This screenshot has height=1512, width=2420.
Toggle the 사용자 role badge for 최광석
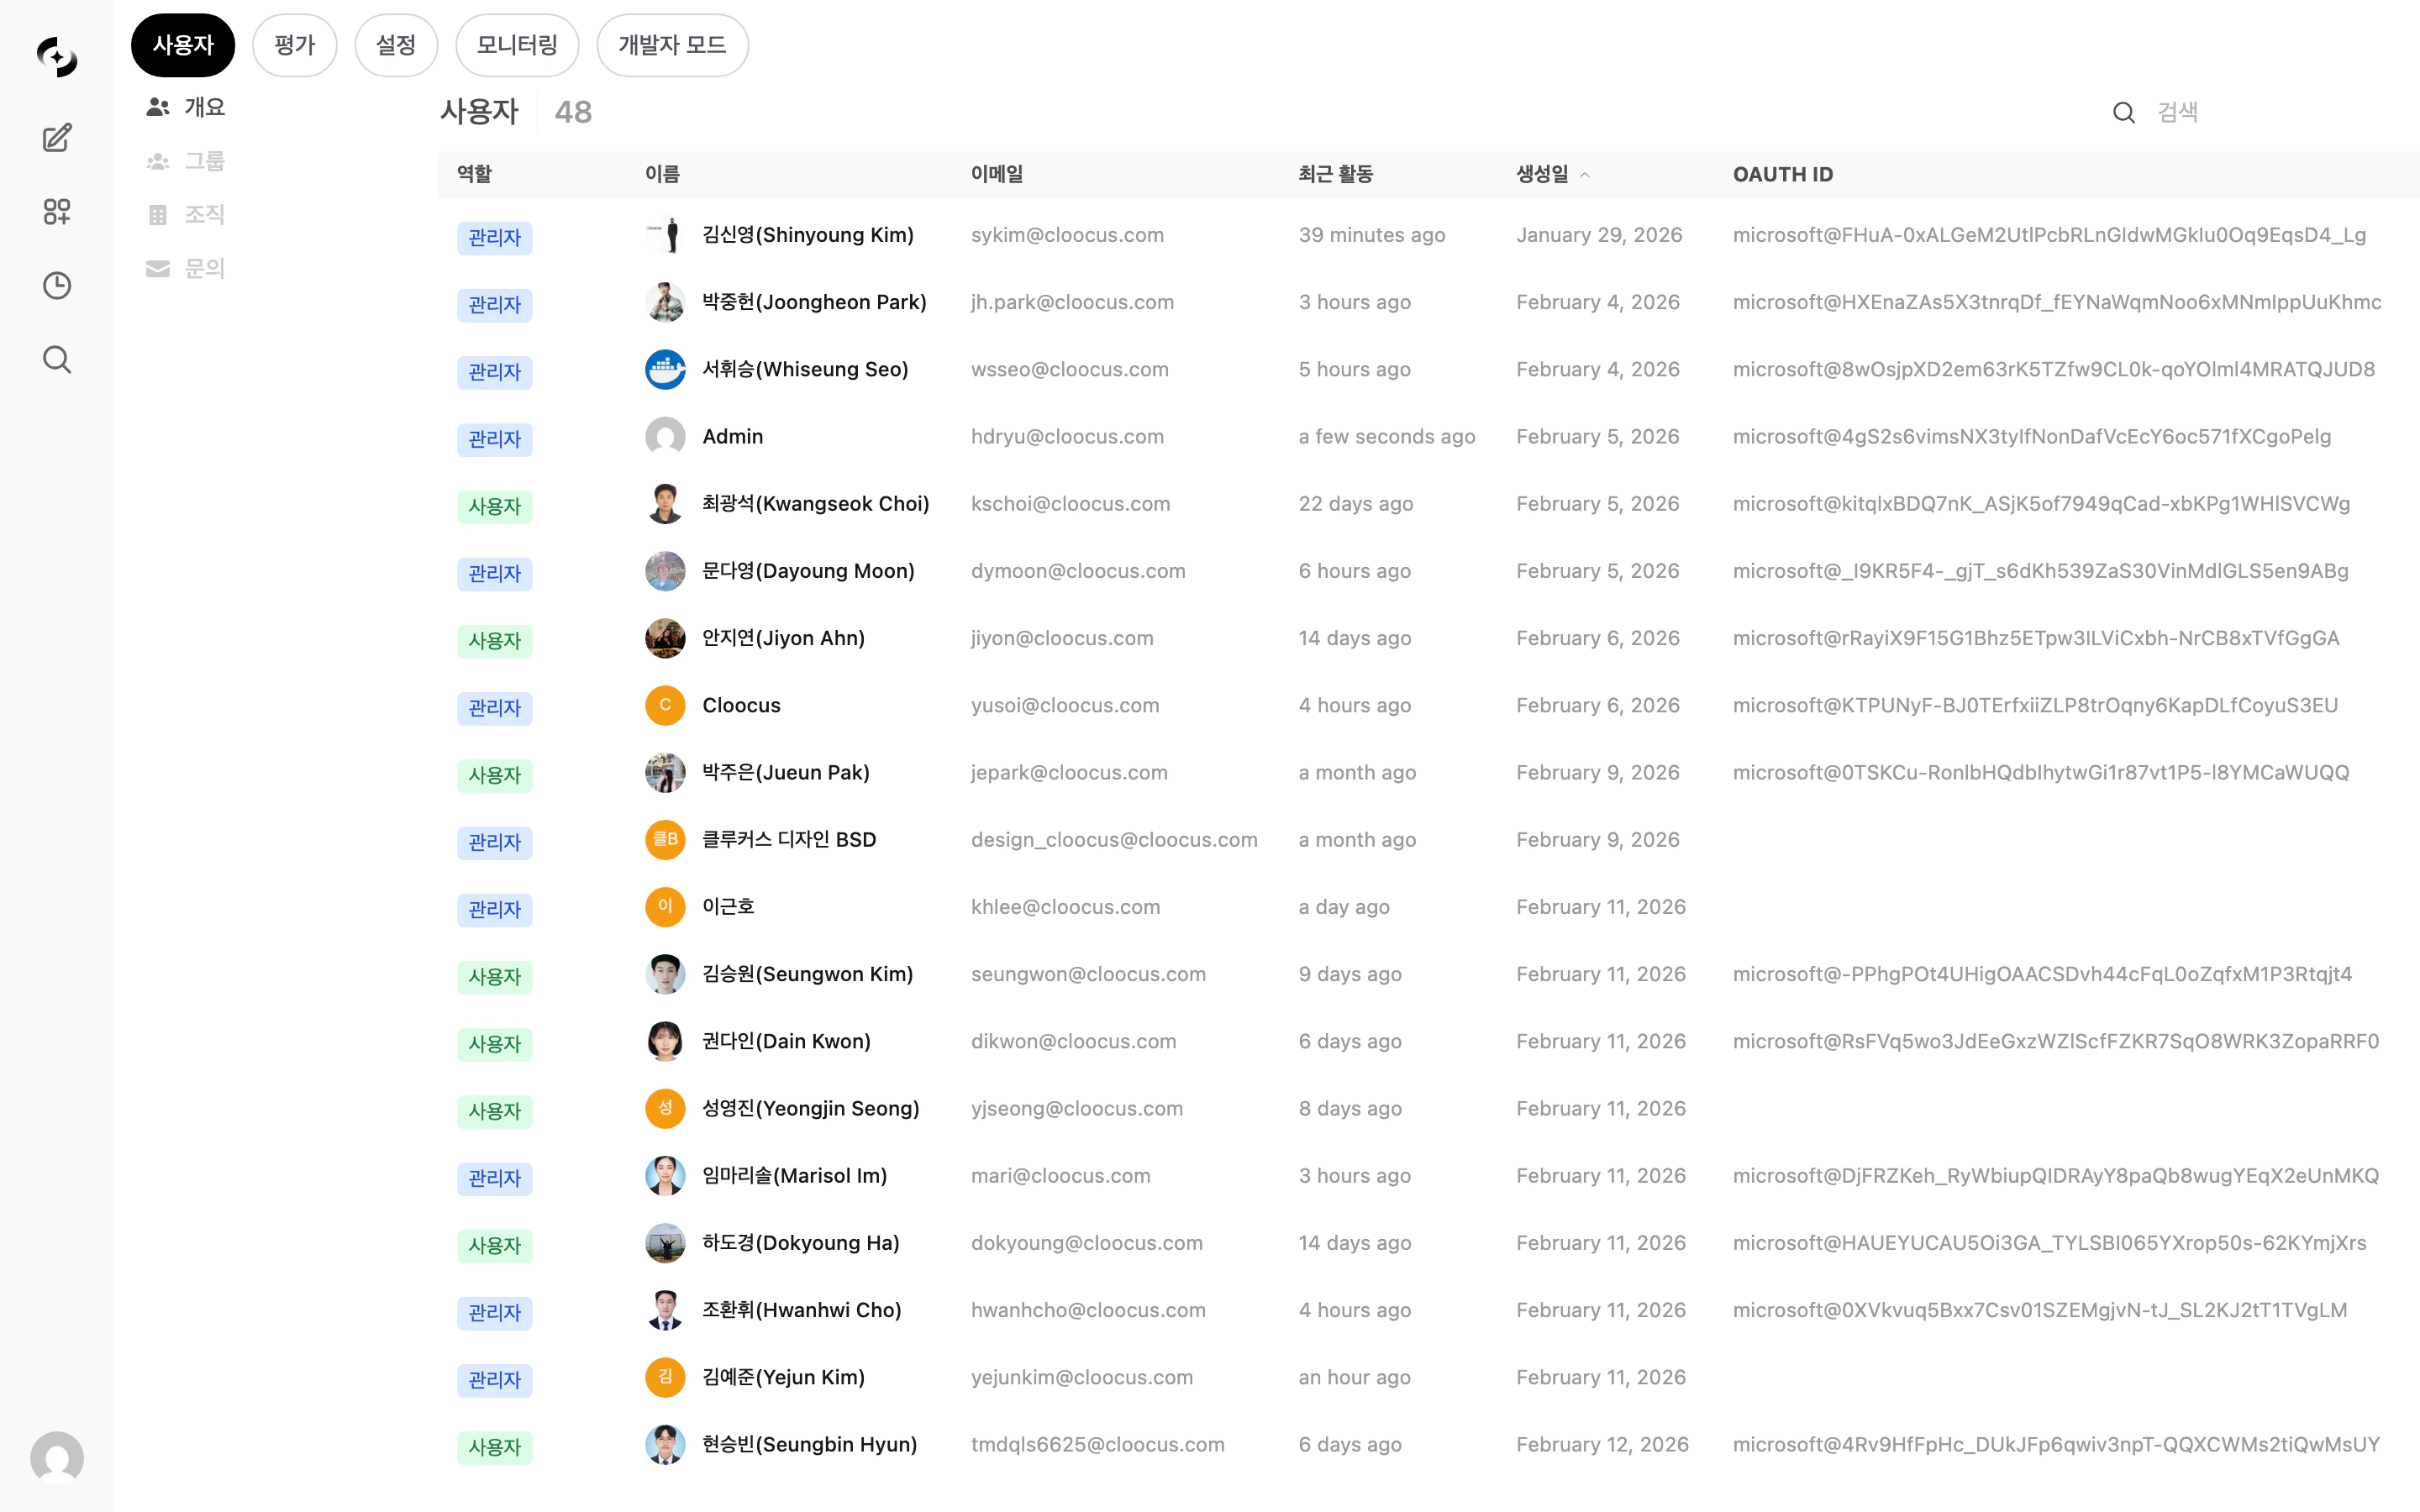tap(494, 506)
